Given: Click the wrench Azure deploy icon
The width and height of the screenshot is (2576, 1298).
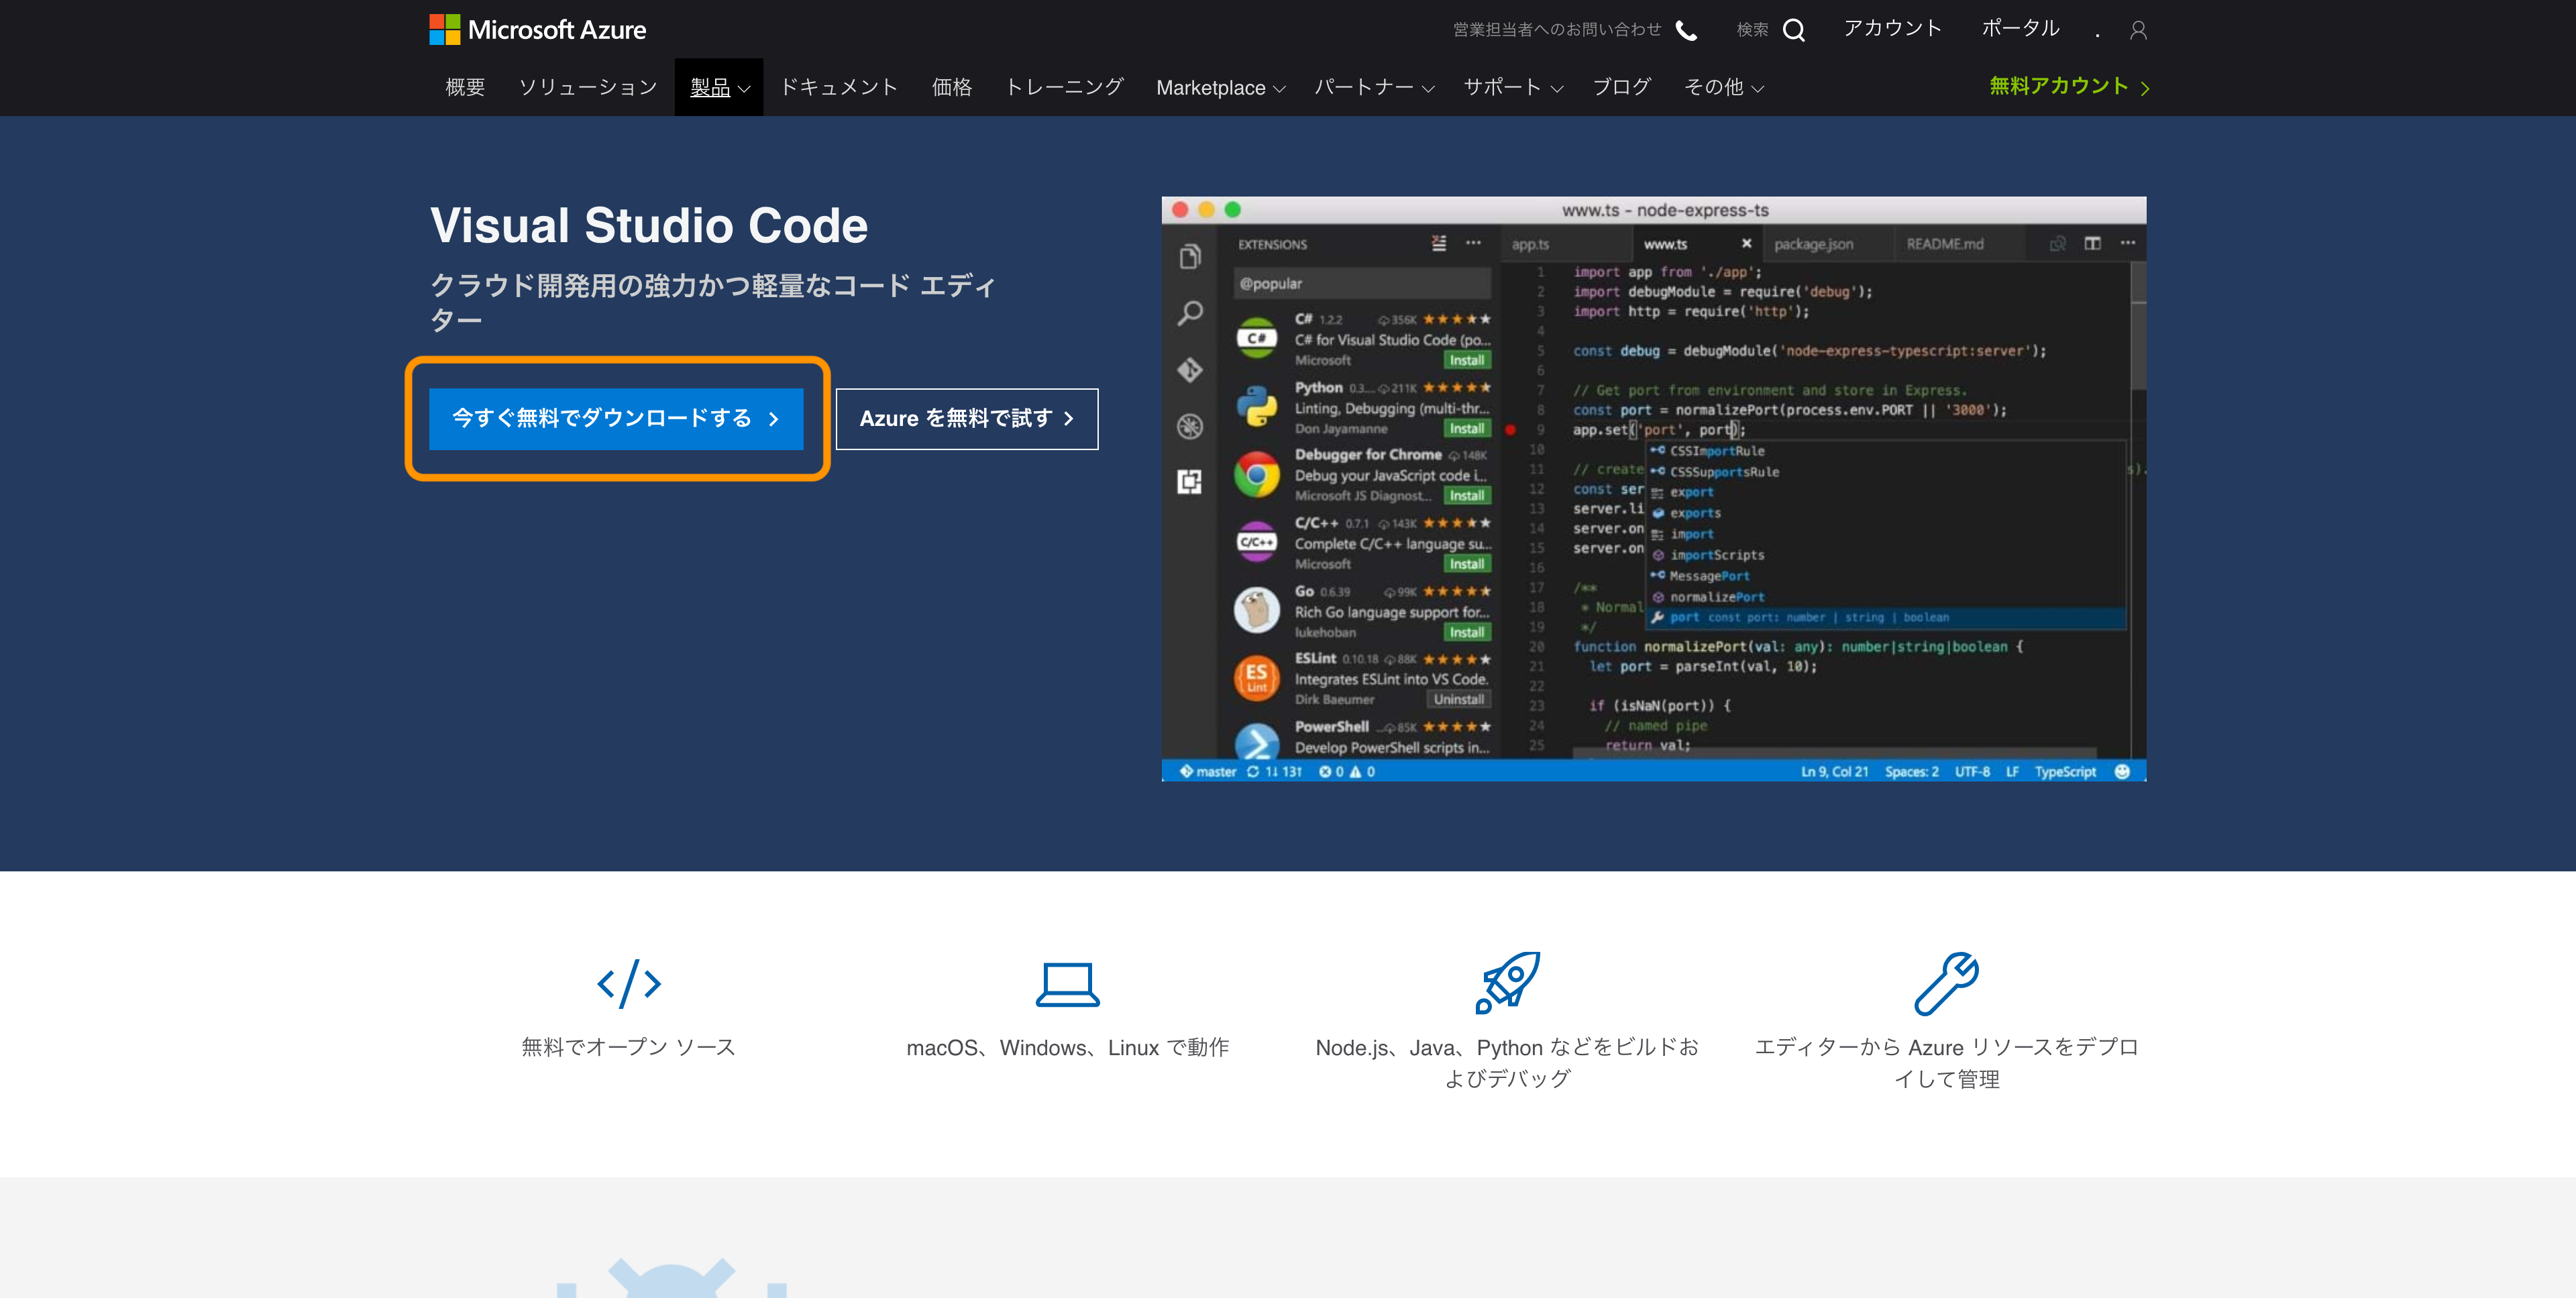Looking at the screenshot, I should [1946, 982].
